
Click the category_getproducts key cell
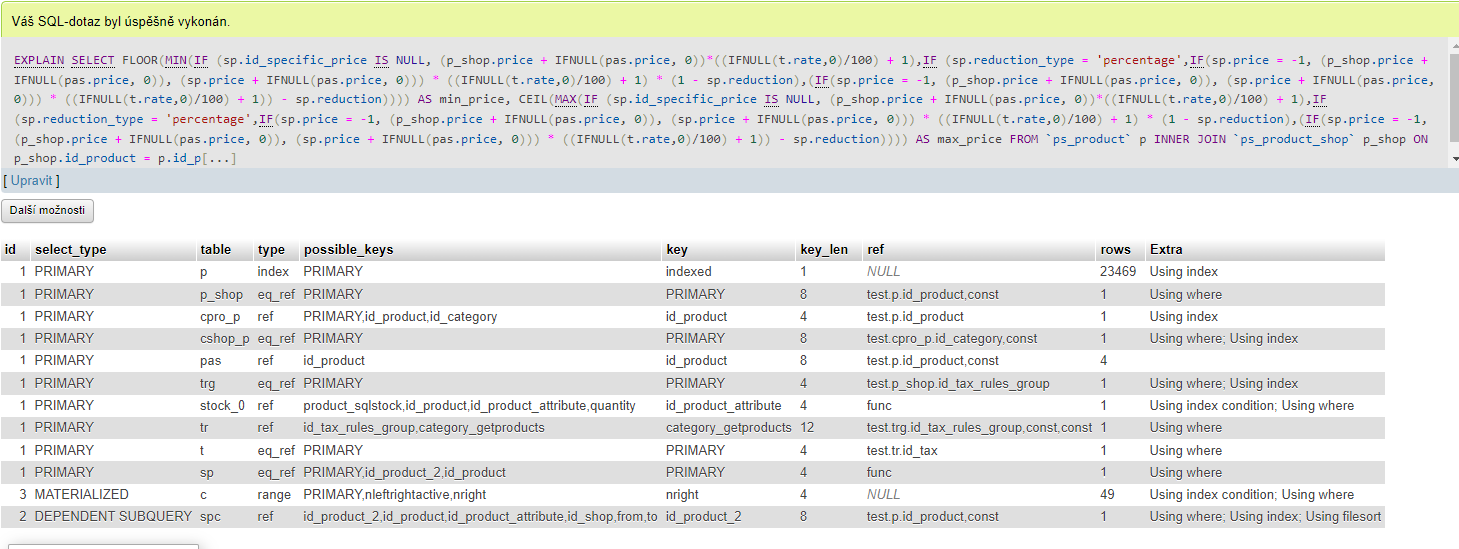728,428
